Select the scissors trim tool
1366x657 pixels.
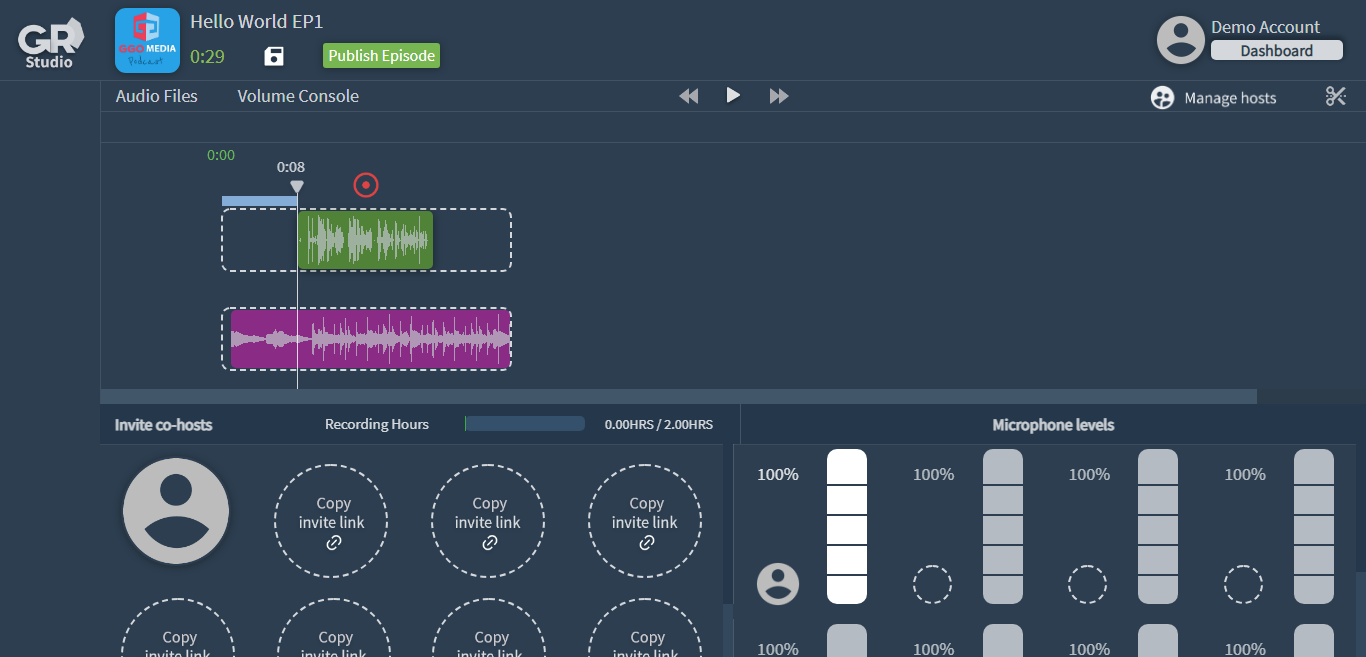(1336, 96)
